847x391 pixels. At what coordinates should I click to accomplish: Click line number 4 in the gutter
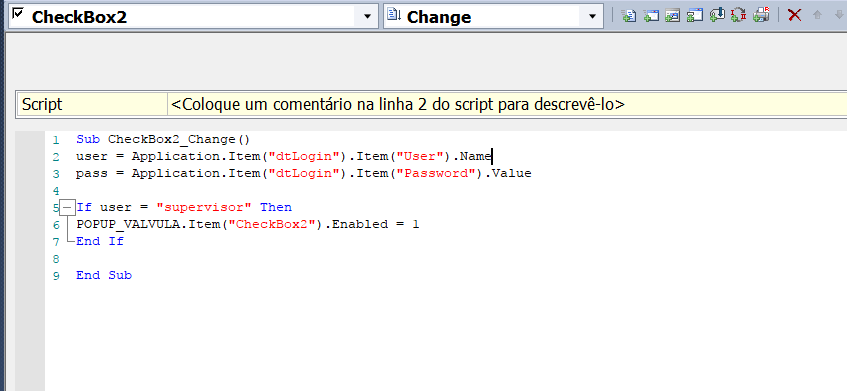[x=56, y=191]
